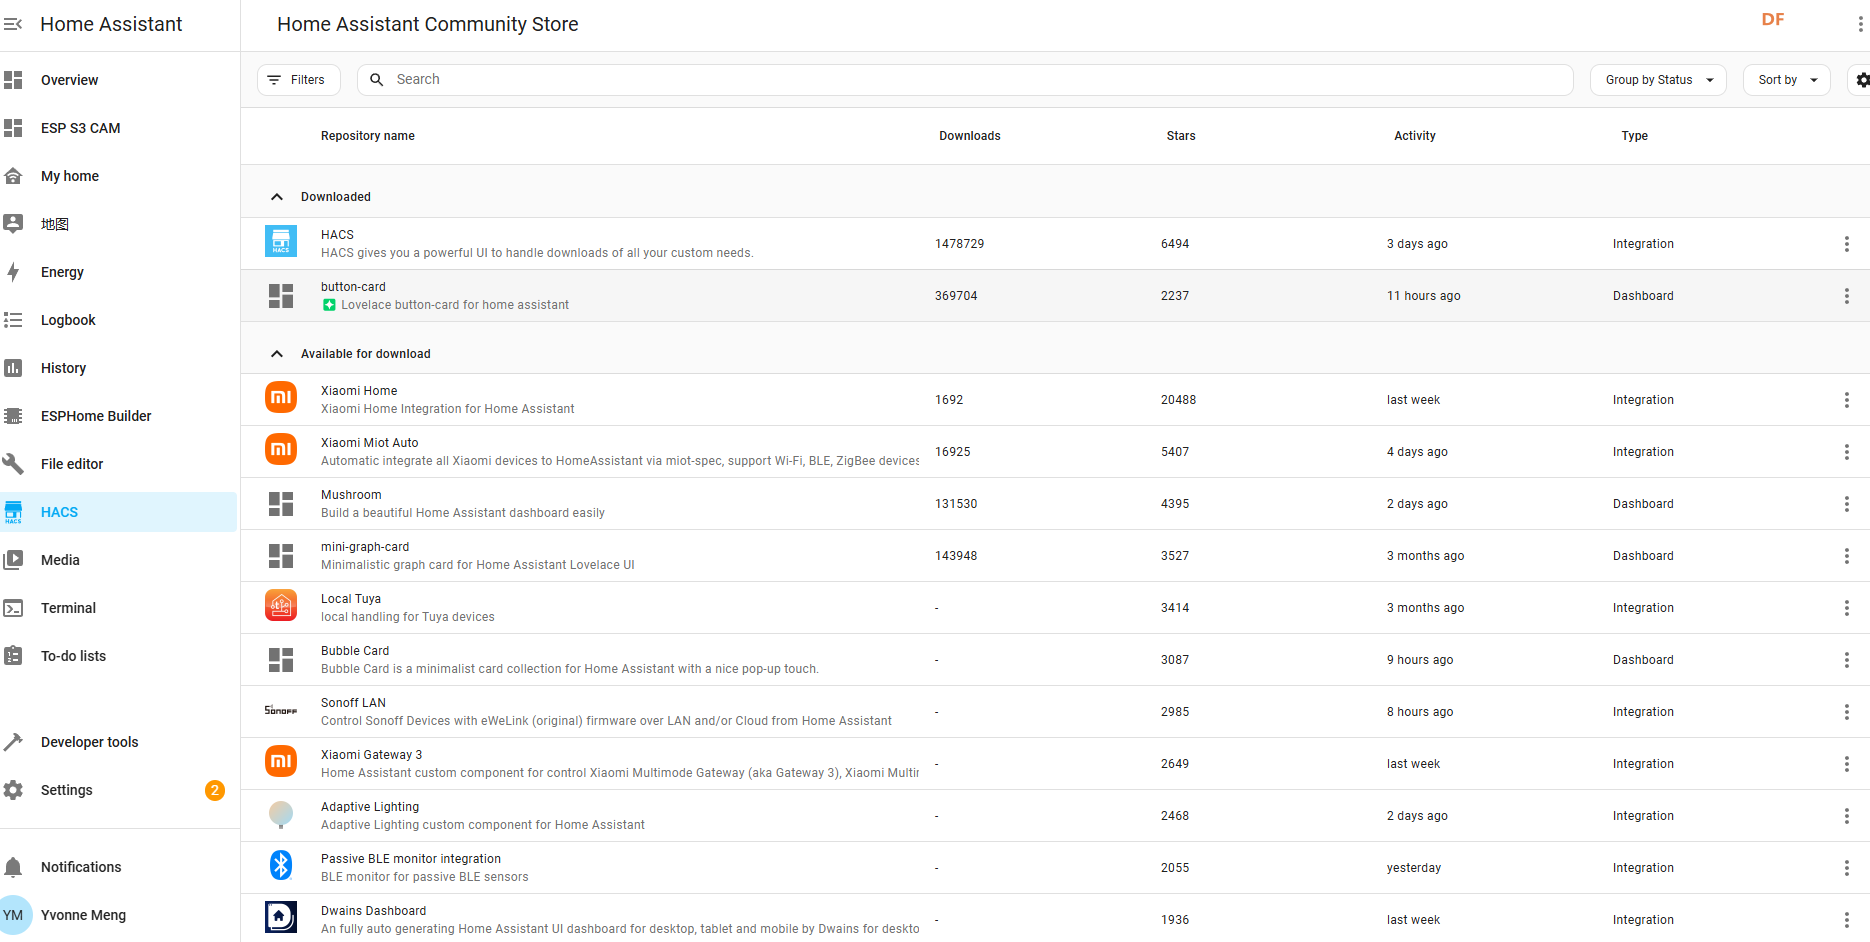Viewport: 1870px width, 942px height.
Task: Click the Local Tuya logo icon
Action: (281, 605)
